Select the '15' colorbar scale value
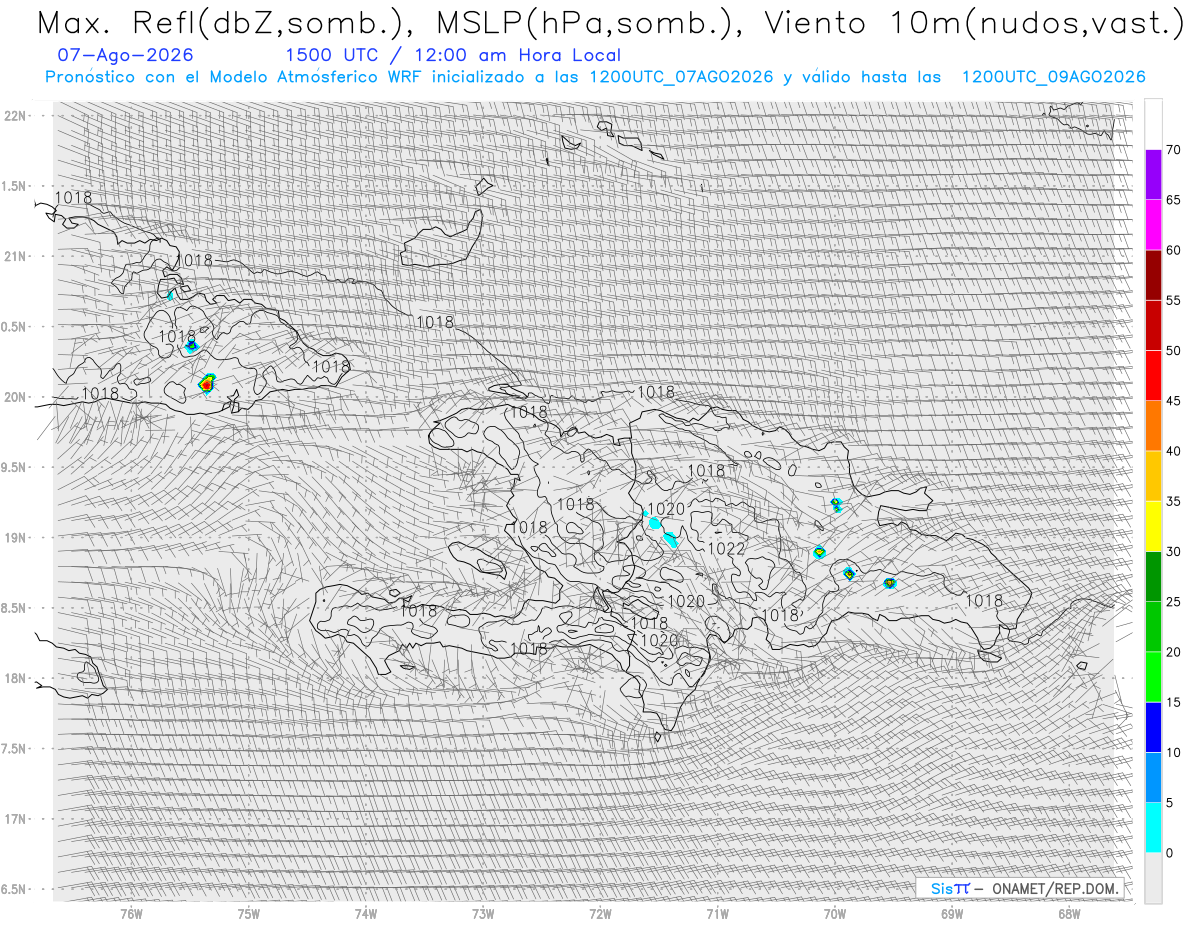 coord(1173,702)
